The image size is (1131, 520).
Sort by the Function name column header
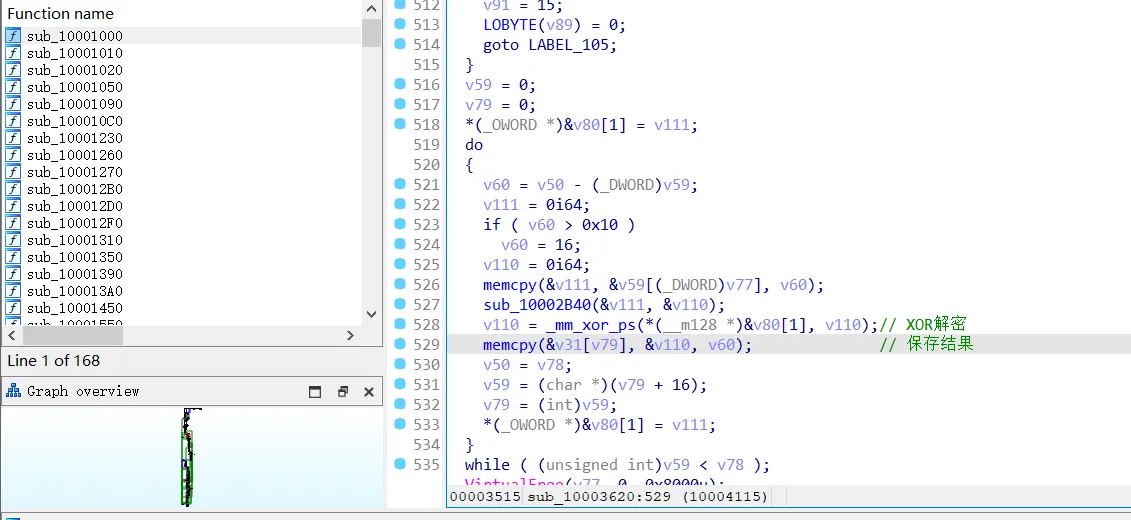(60, 14)
